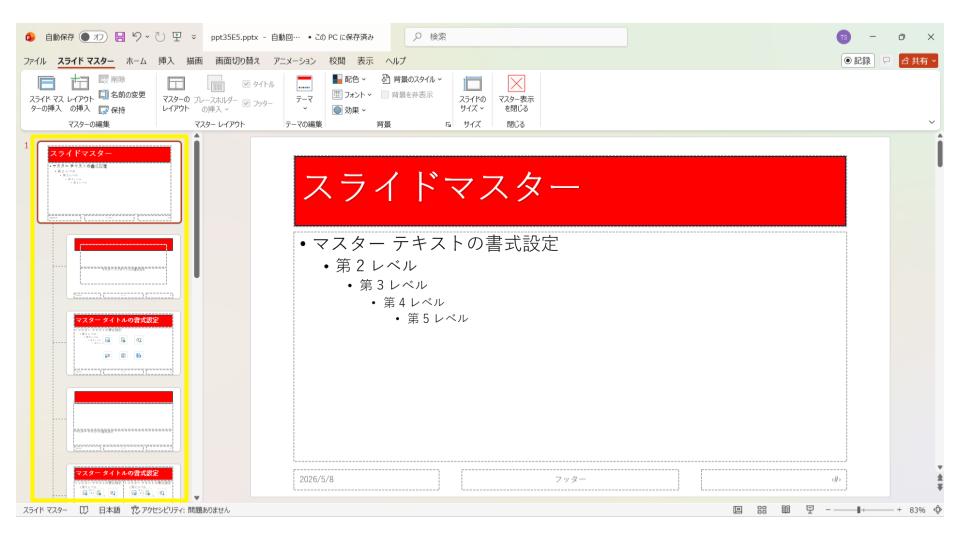Open the ヘルプ tab
This screenshot has height=540, width=960.
pyautogui.click(x=396, y=61)
